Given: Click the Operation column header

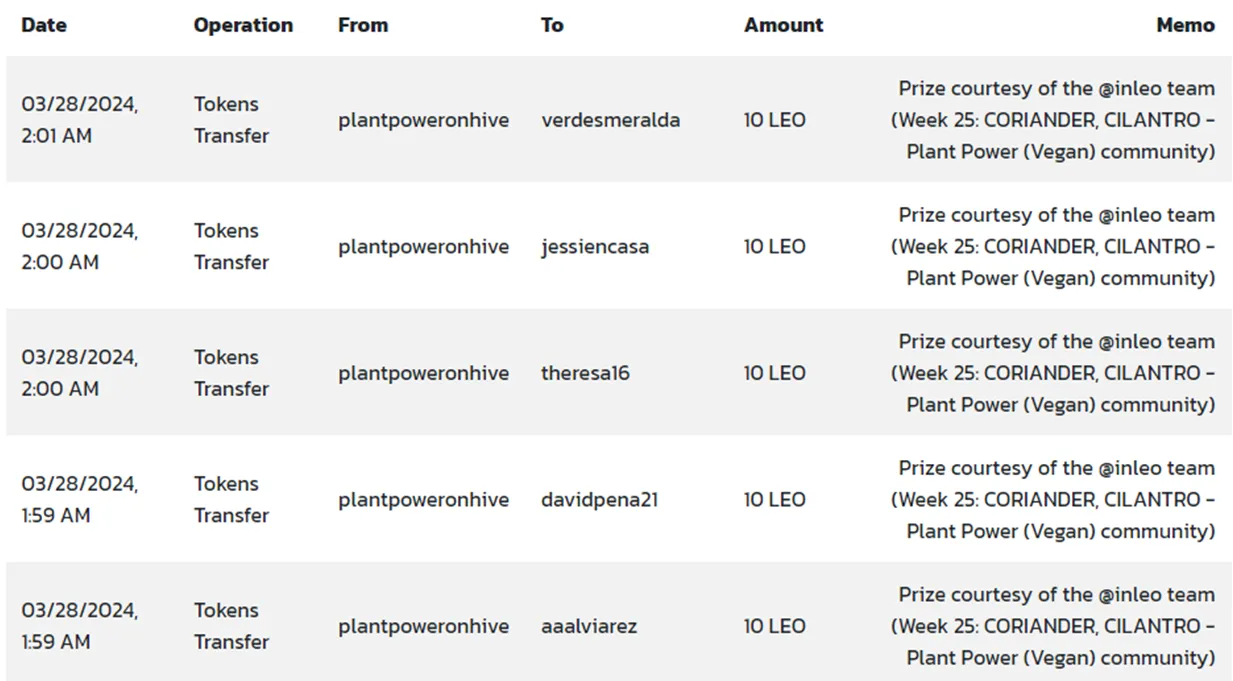Looking at the screenshot, I should pyautogui.click(x=243, y=25).
